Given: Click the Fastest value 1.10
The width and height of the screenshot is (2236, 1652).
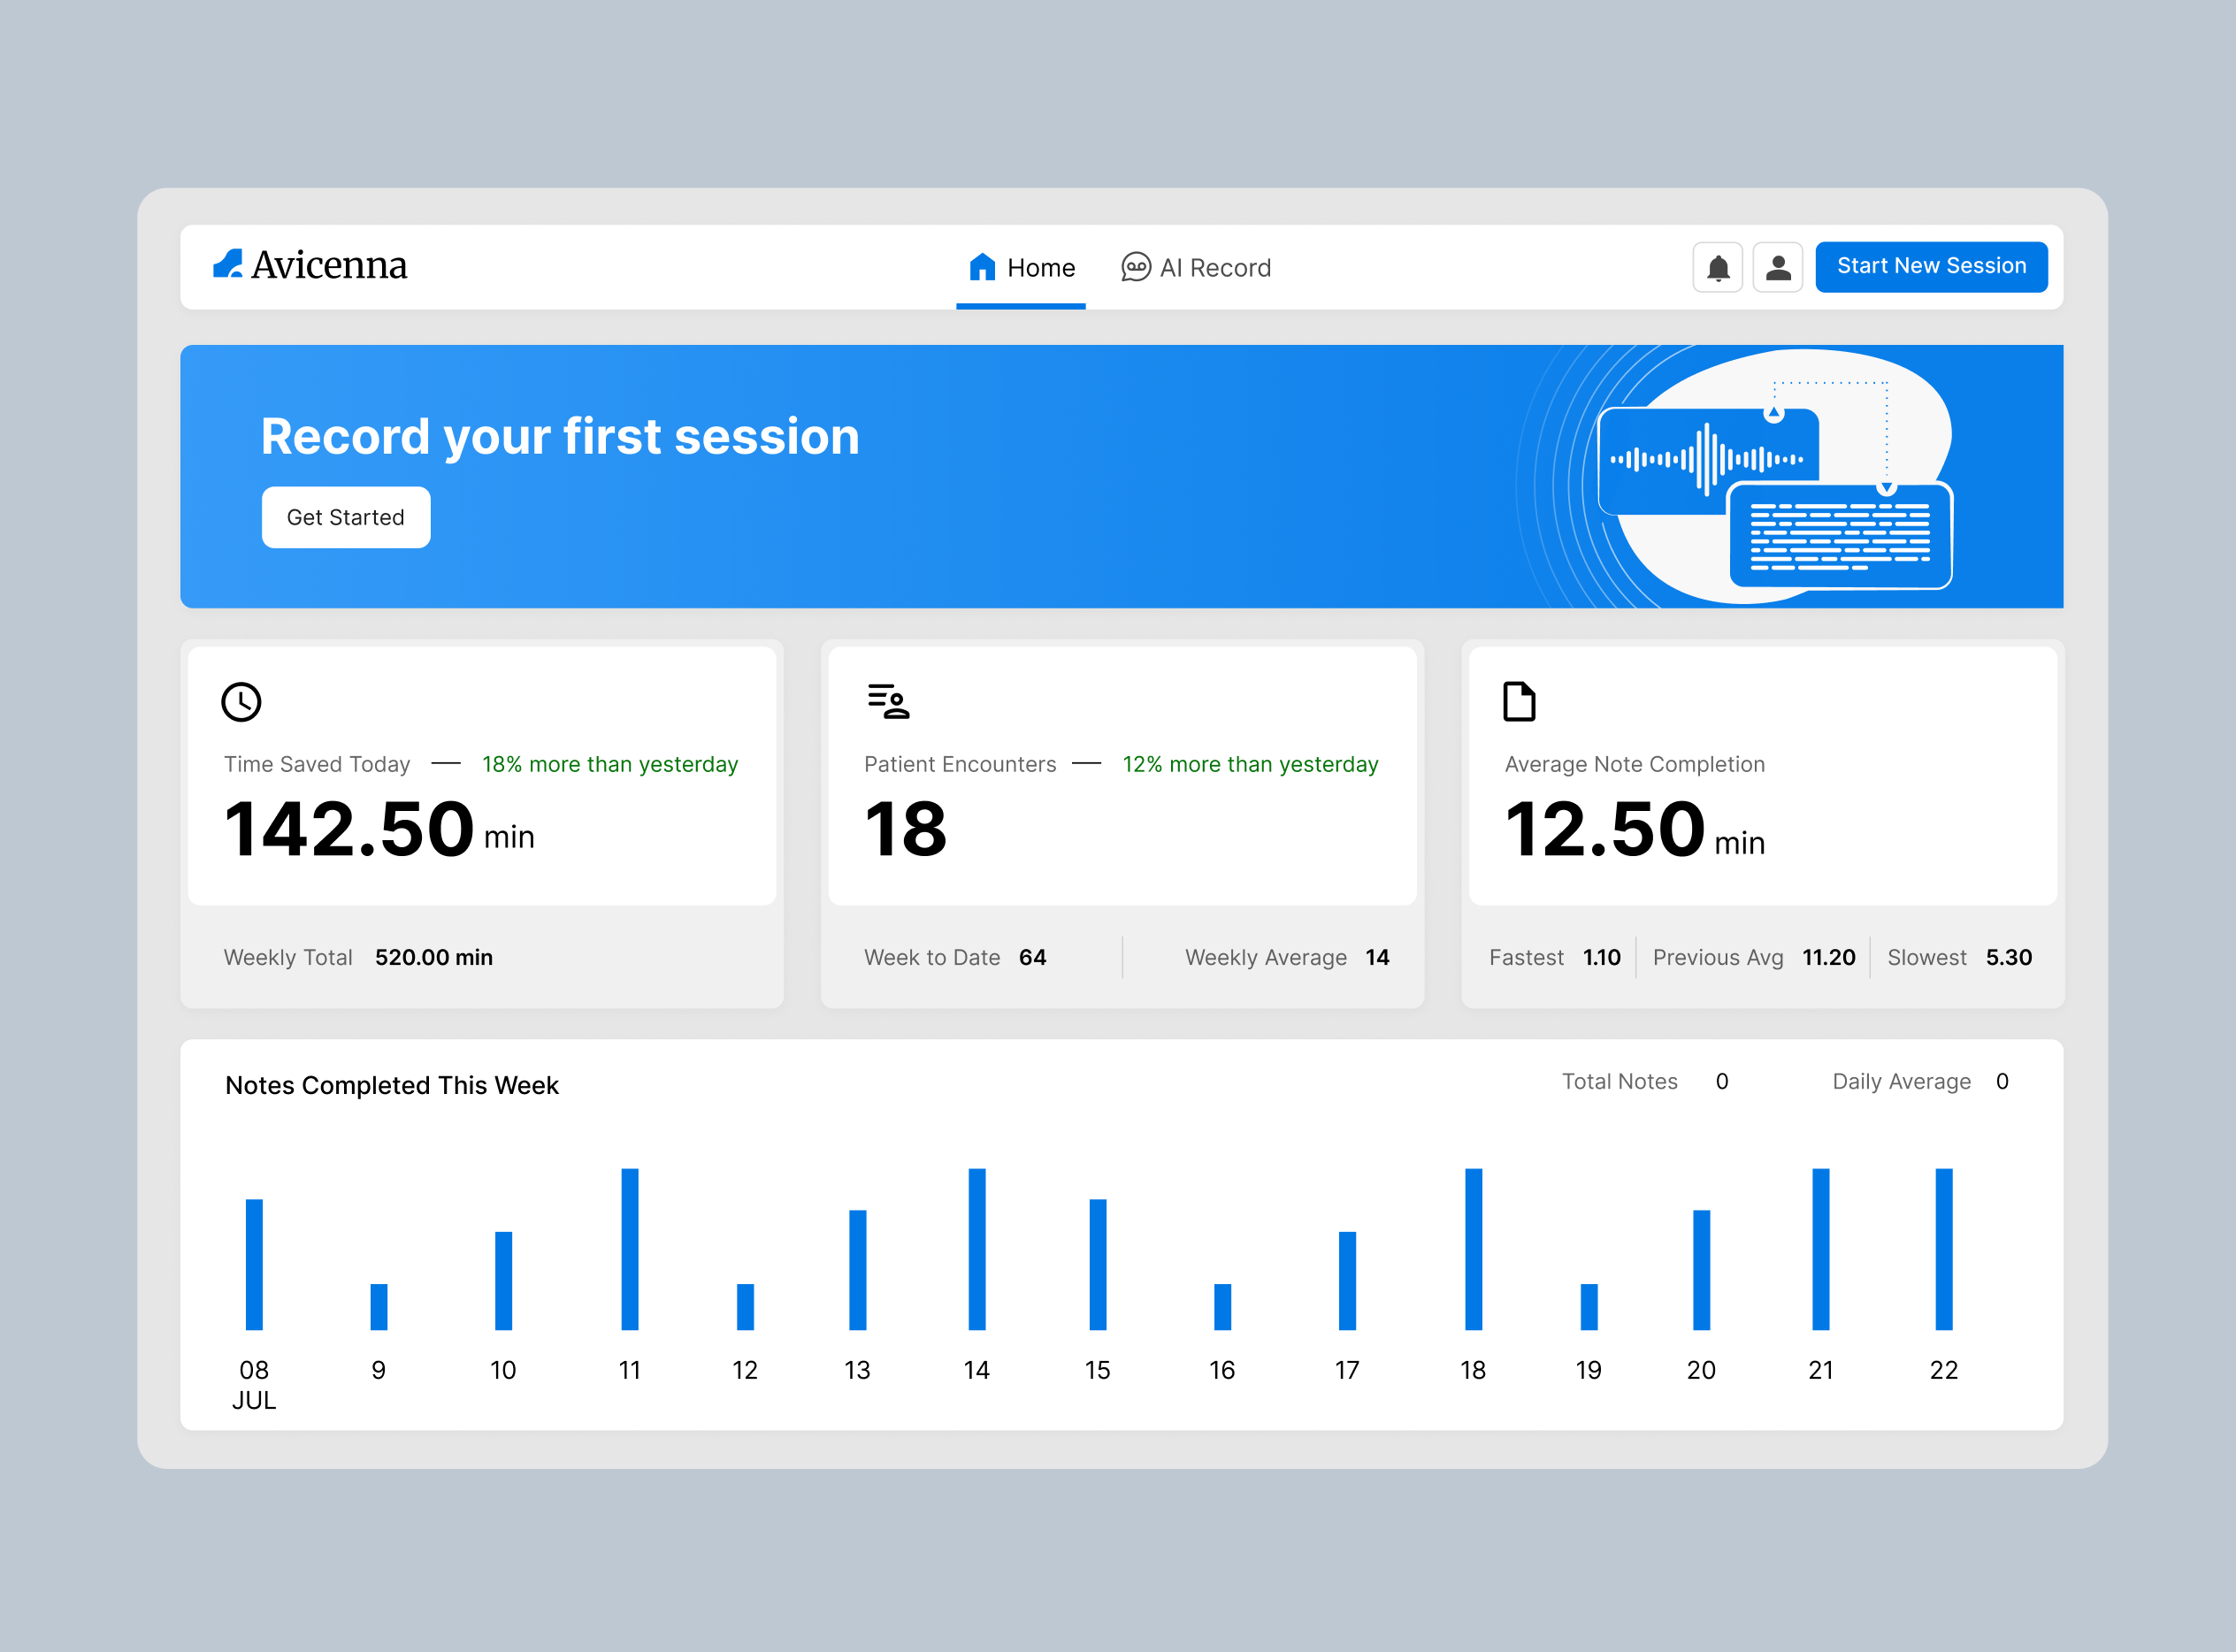Looking at the screenshot, I should (1601, 957).
